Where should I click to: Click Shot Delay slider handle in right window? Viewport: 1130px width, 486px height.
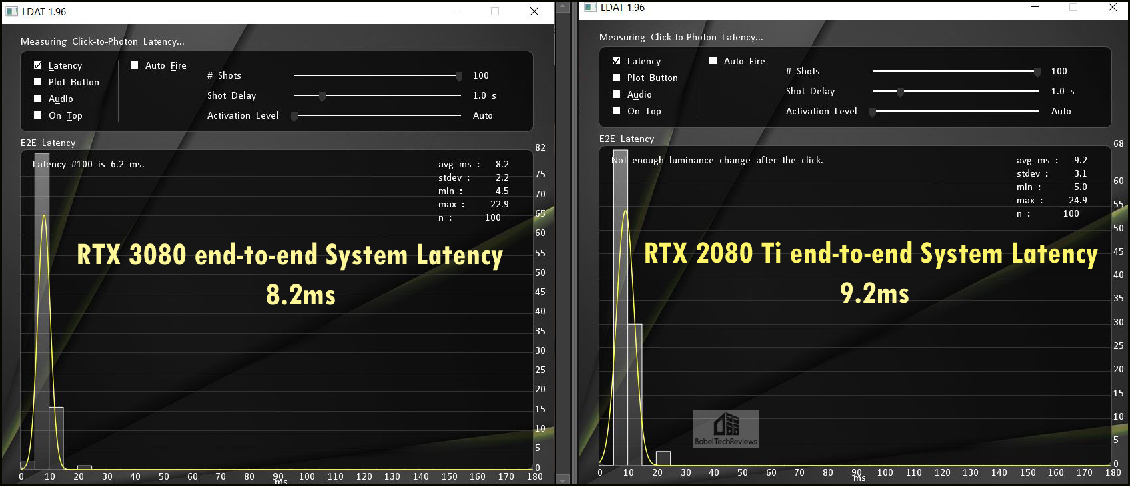click(901, 91)
